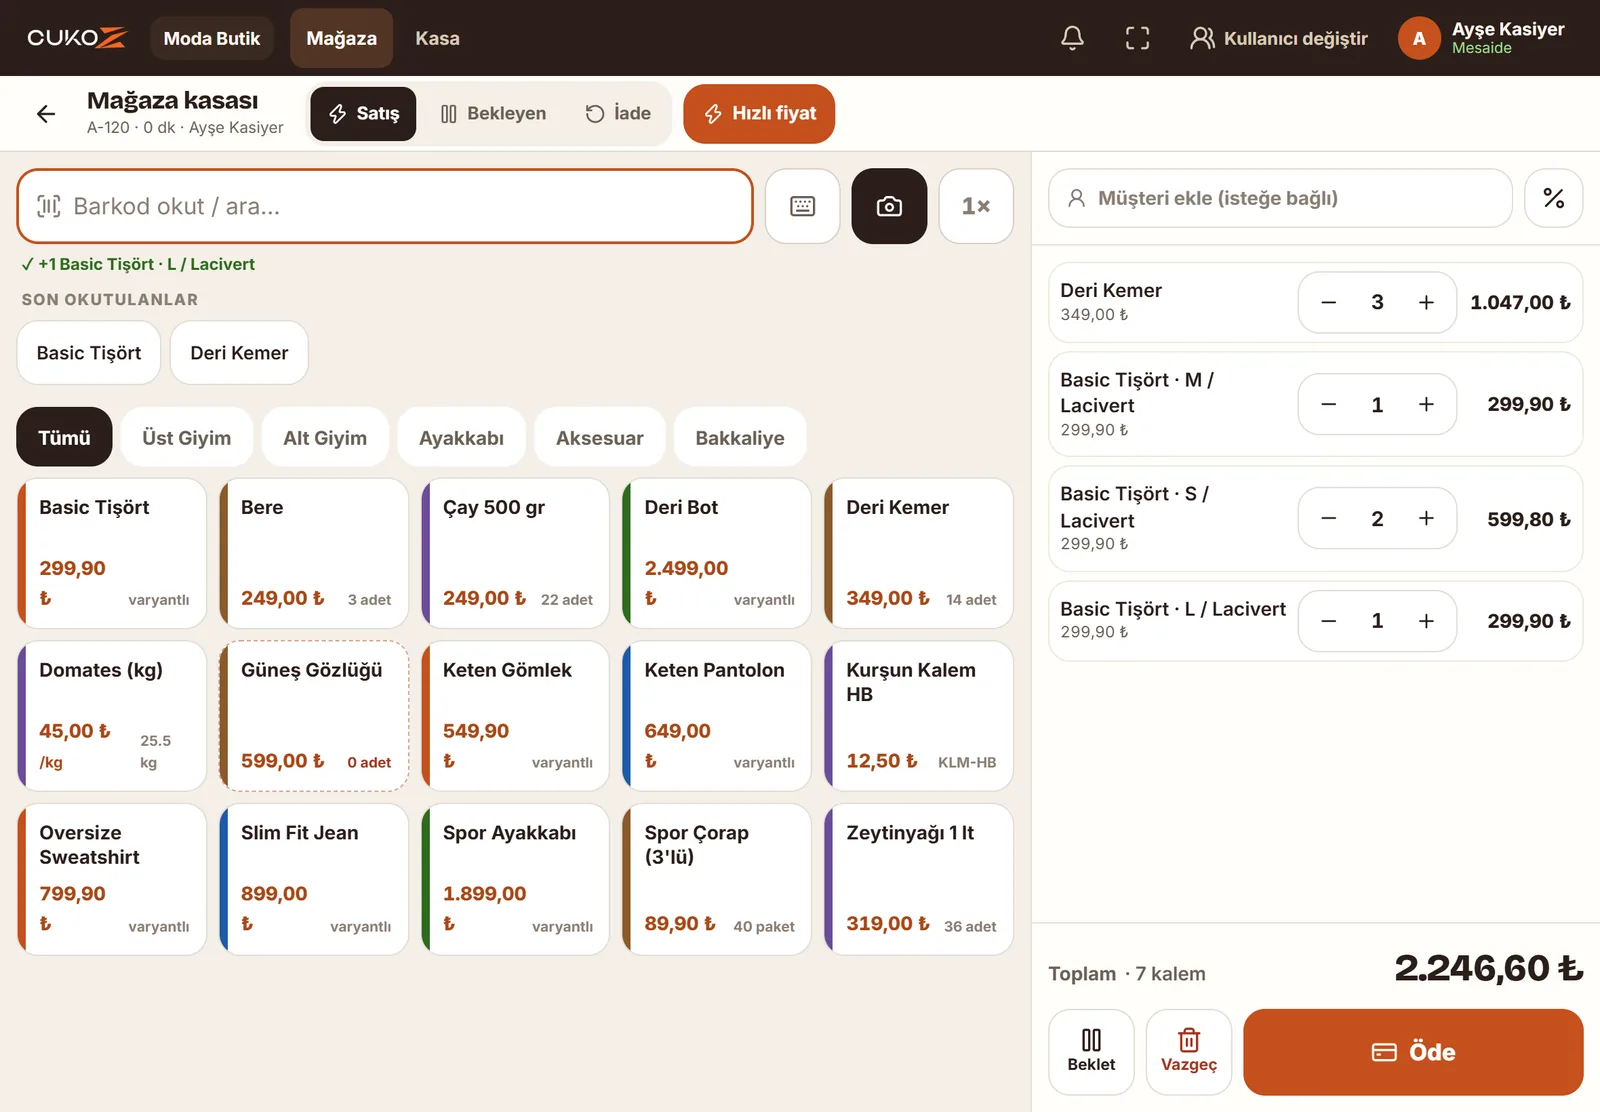Put sale on hold with Beklet
Screen dimensions: 1600x1112
pyautogui.click(x=1091, y=1052)
